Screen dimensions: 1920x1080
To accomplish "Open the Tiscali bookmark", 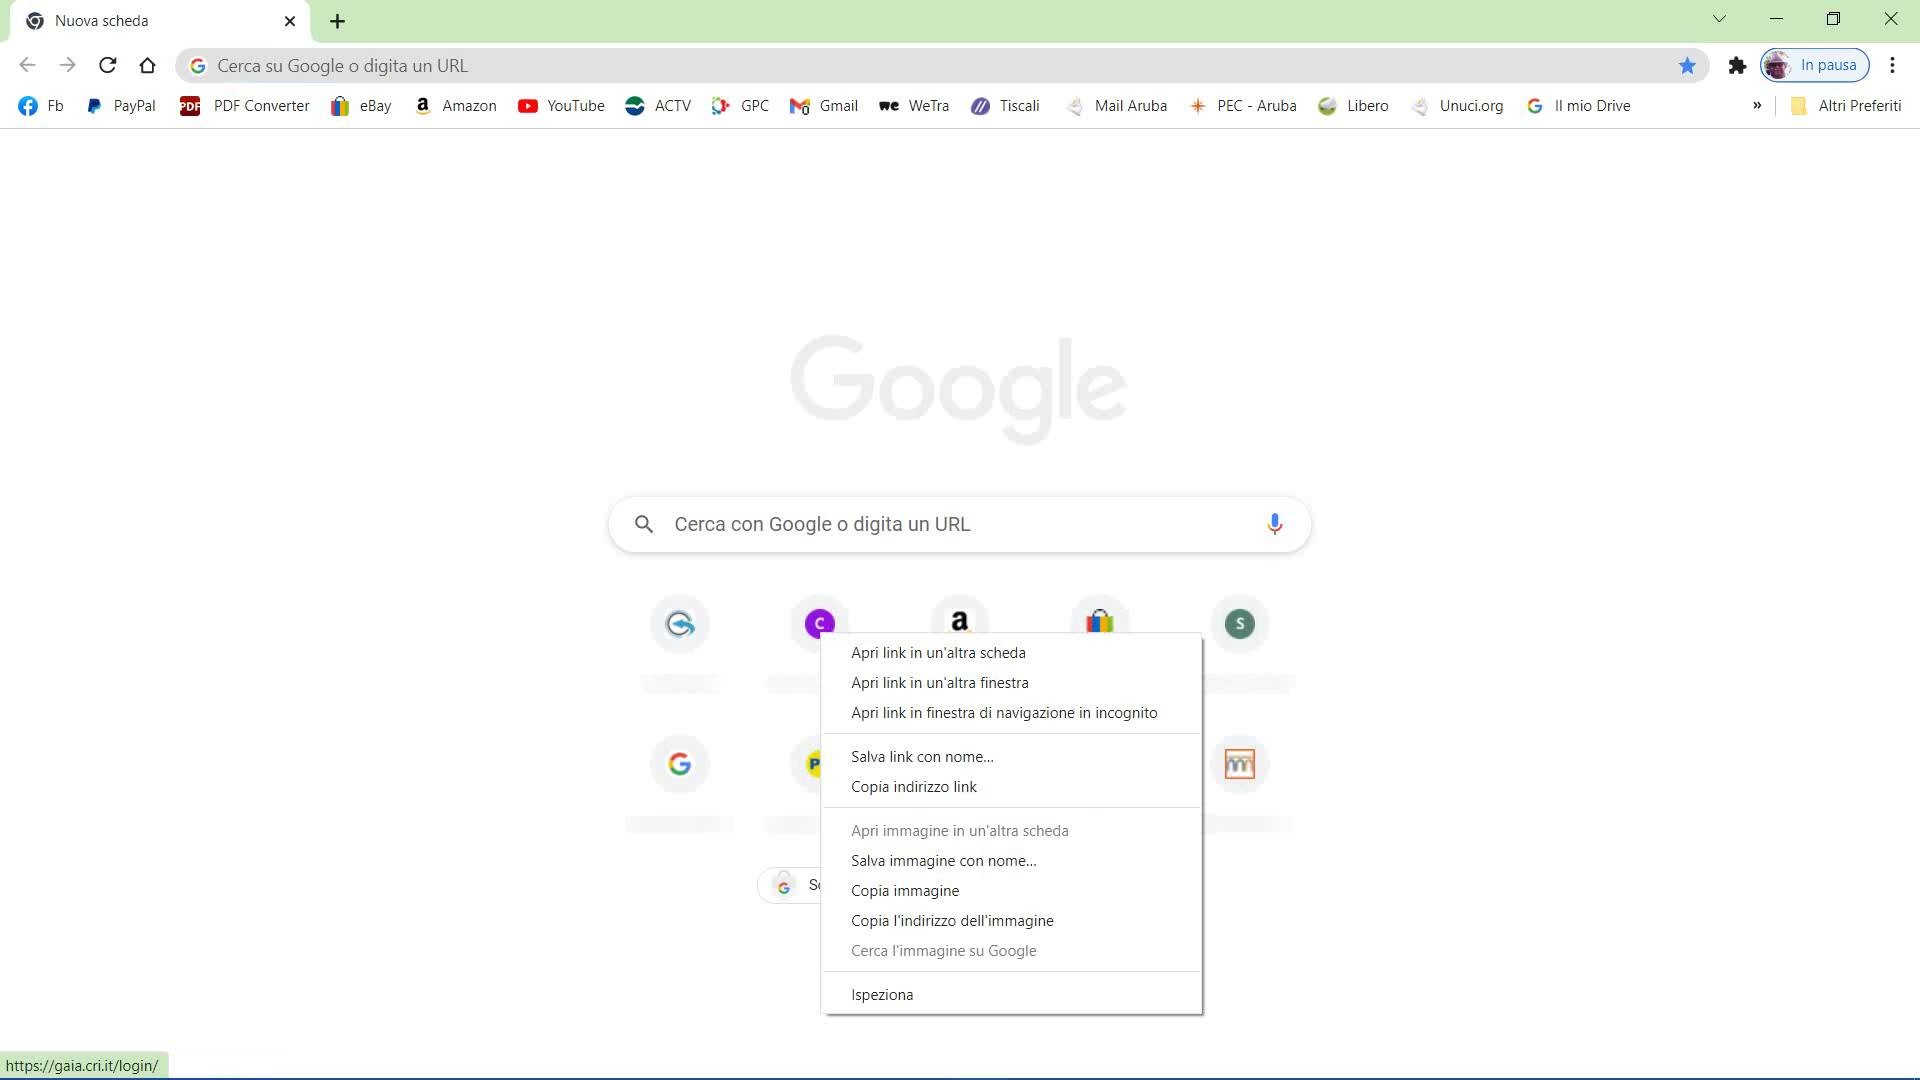I will point(1005,106).
